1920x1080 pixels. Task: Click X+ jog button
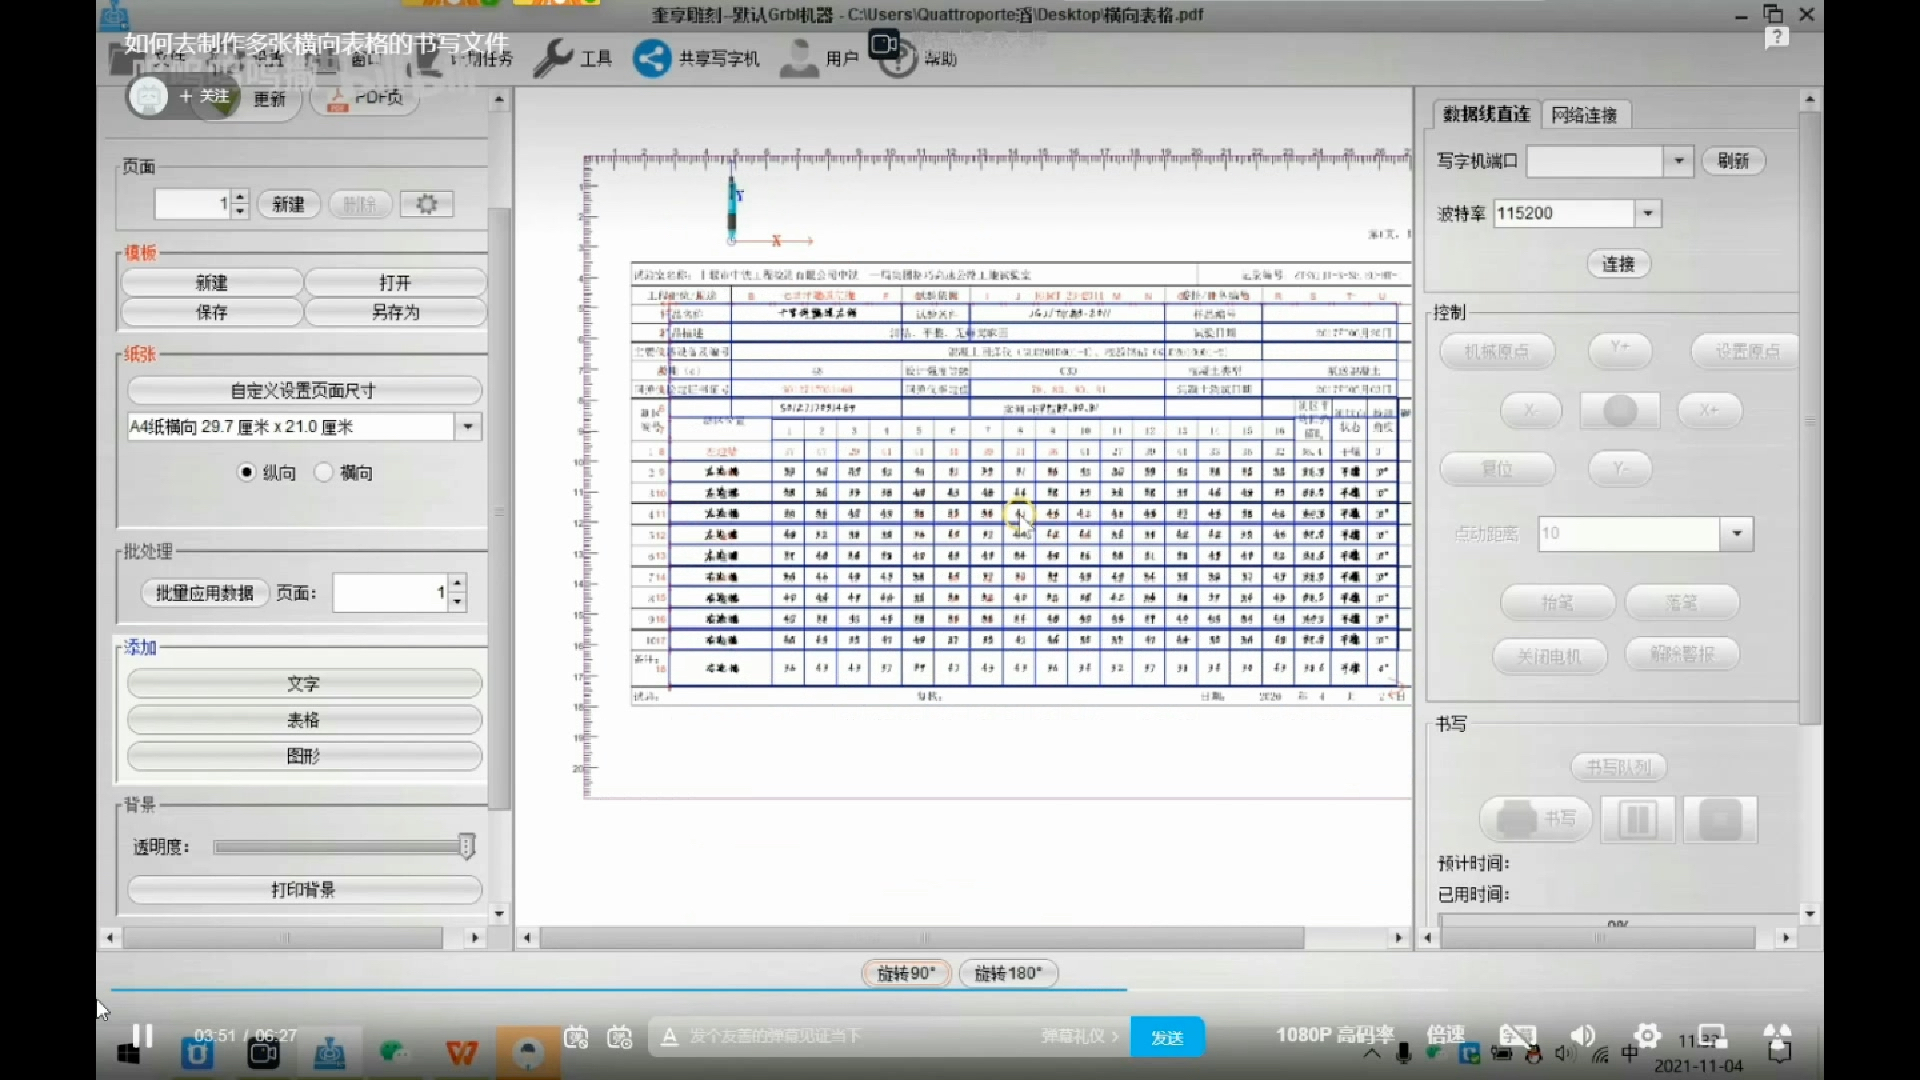(1709, 410)
